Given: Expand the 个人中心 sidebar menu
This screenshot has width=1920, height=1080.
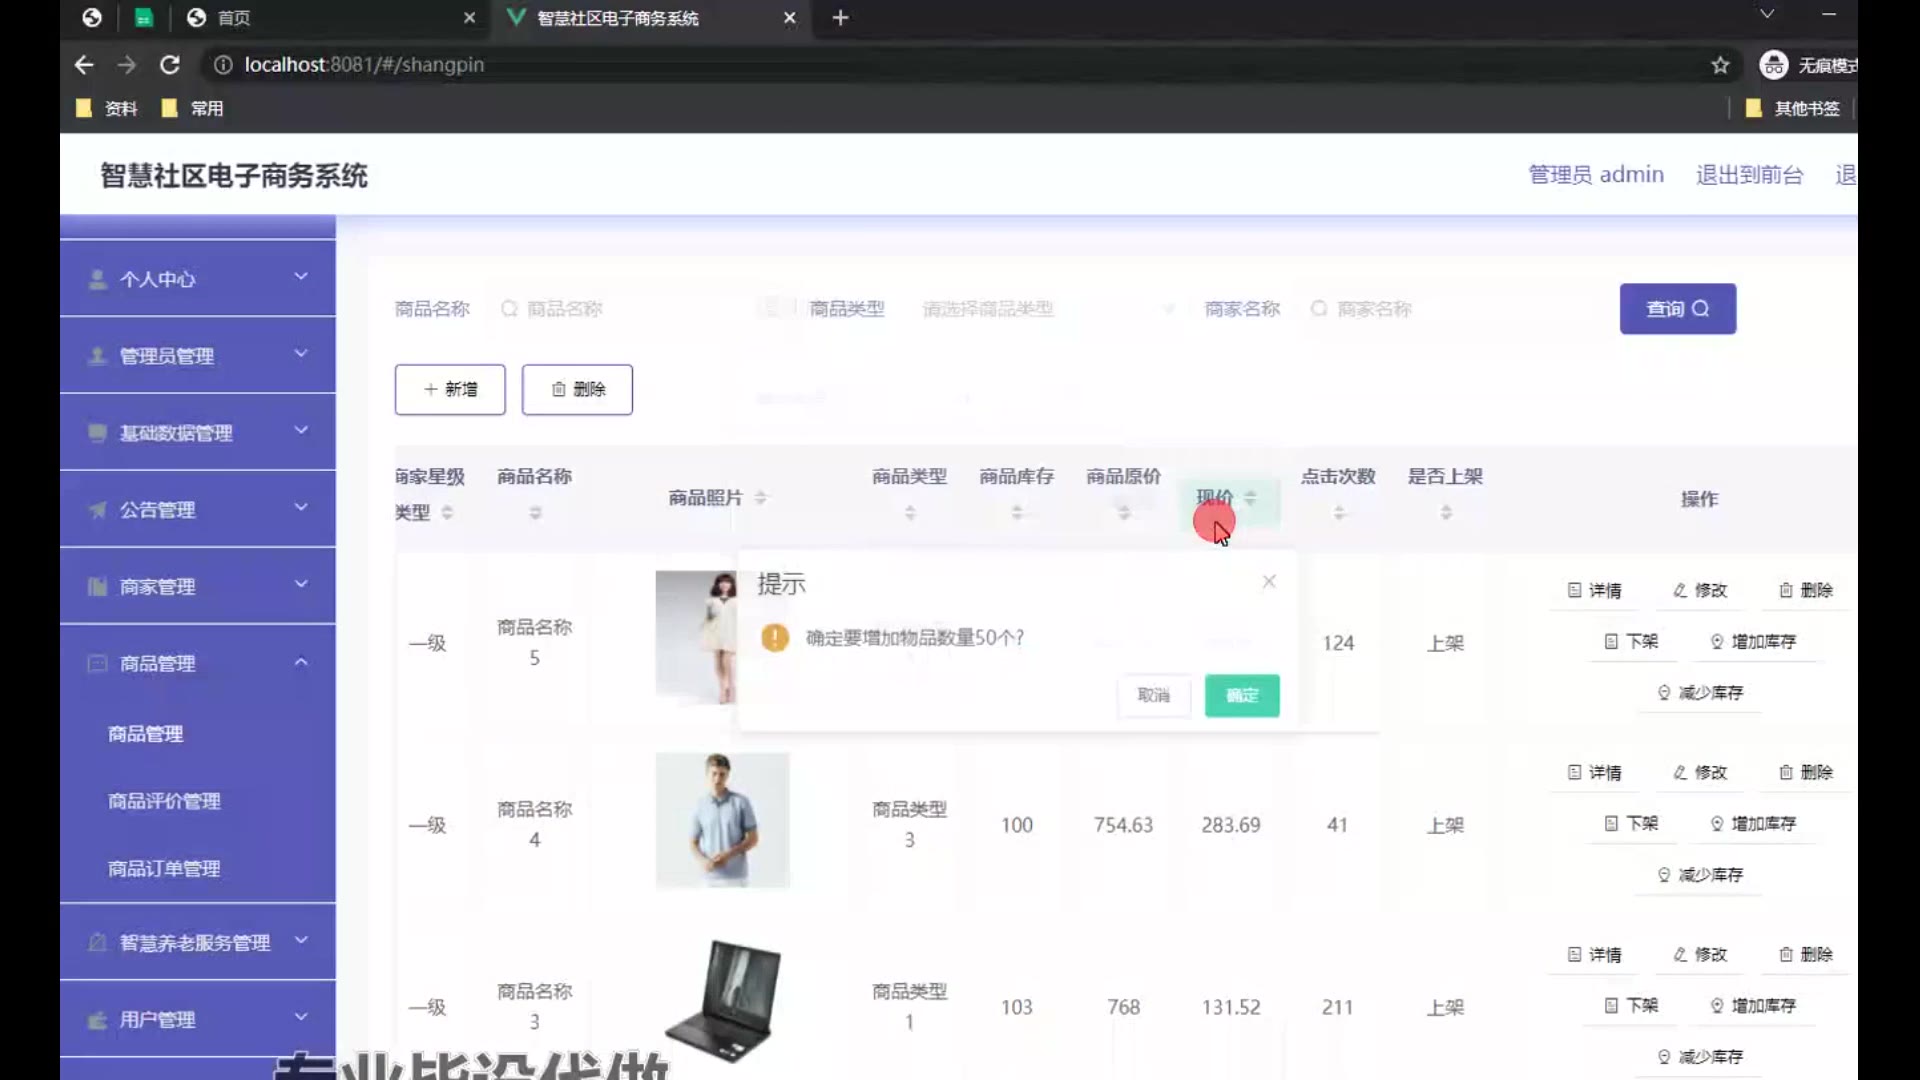Looking at the screenshot, I should pyautogui.click(x=198, y=279).
